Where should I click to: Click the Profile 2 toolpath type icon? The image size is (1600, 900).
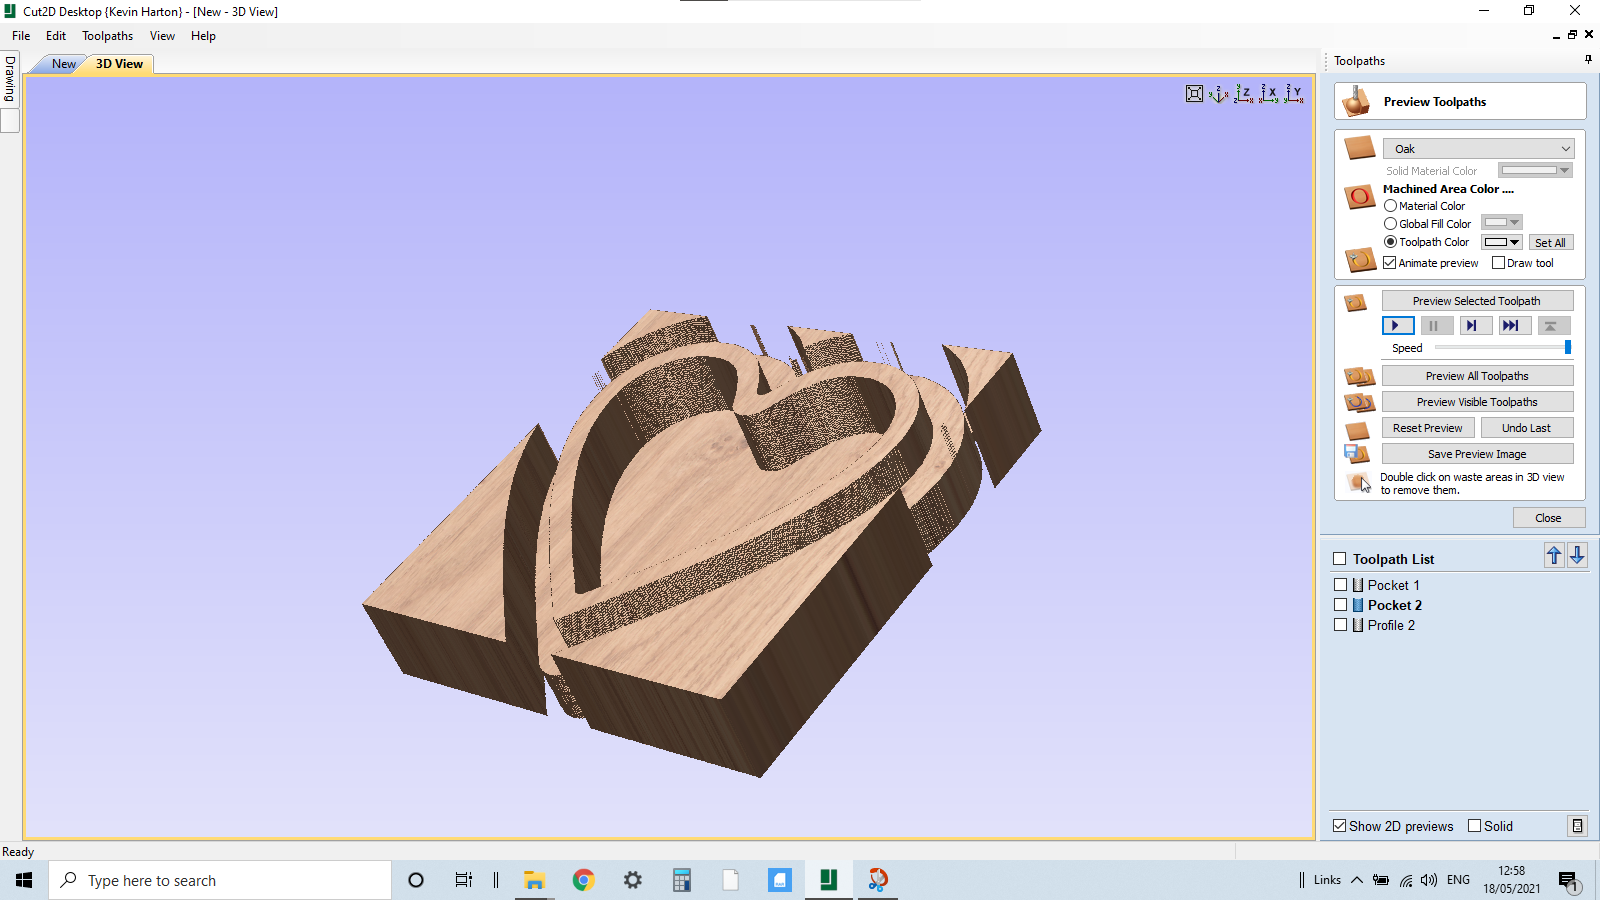[1358, 625]
